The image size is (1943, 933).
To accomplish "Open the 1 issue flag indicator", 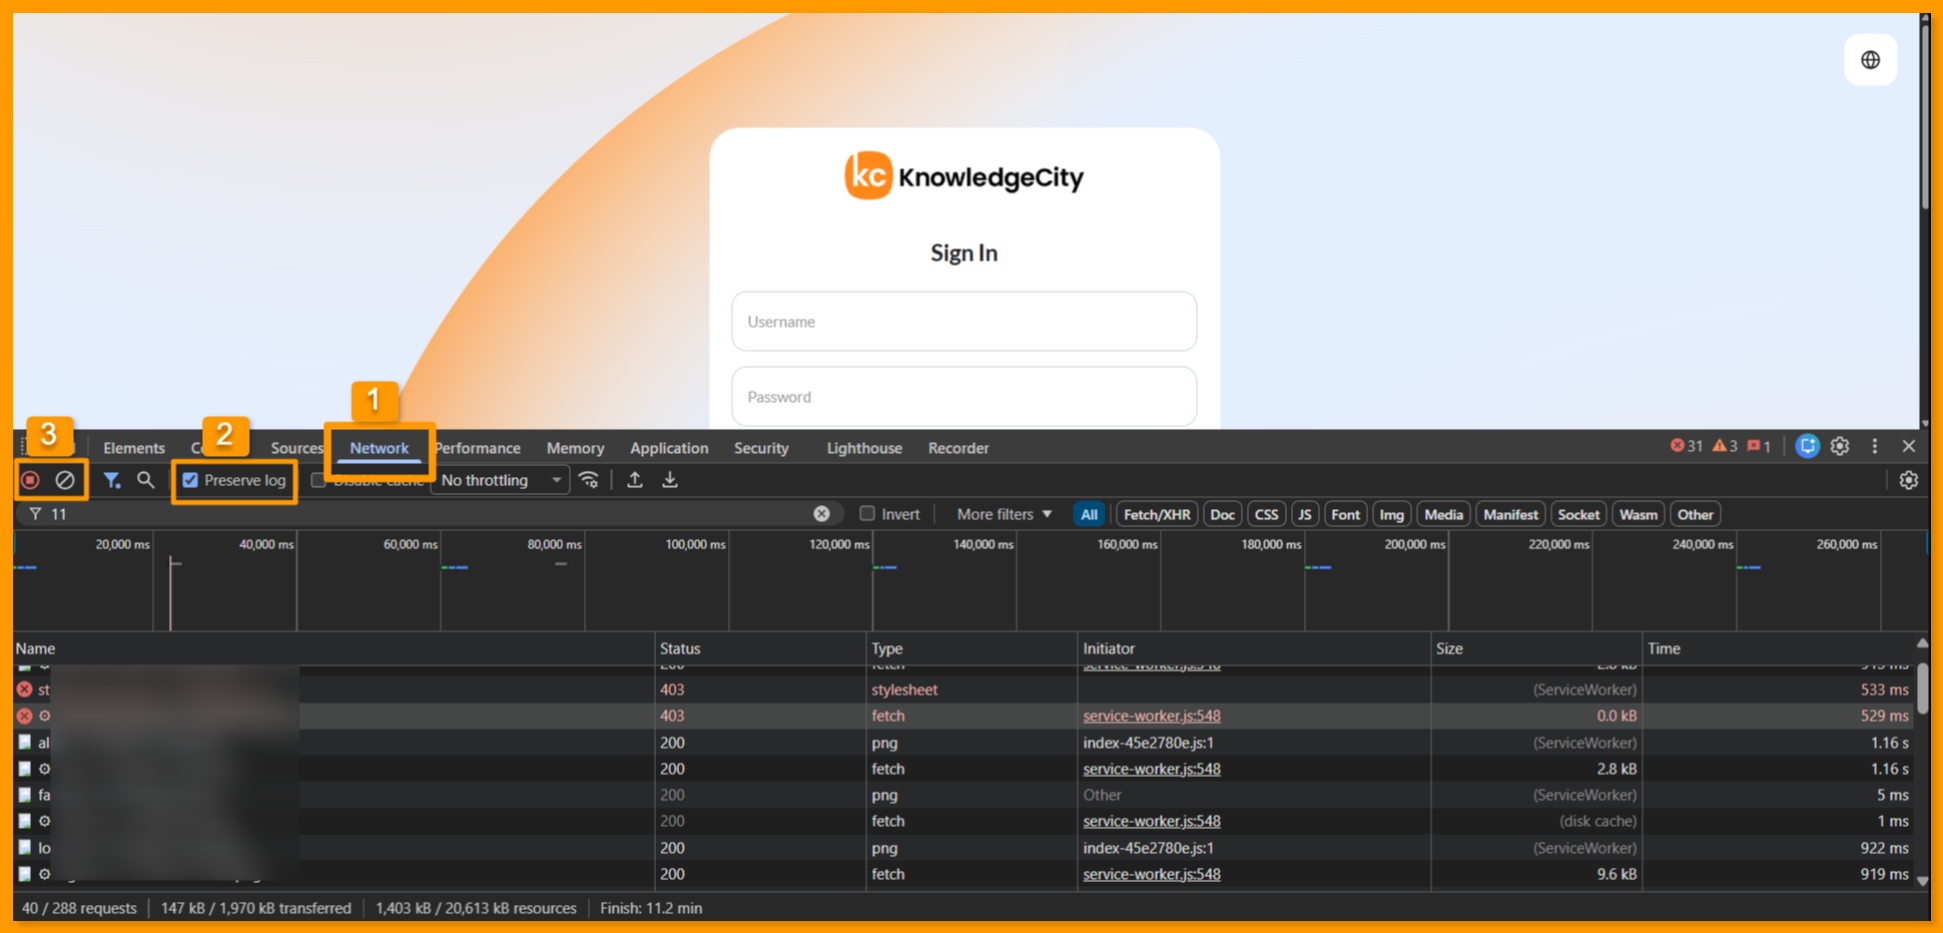I will coord(1759,446).
